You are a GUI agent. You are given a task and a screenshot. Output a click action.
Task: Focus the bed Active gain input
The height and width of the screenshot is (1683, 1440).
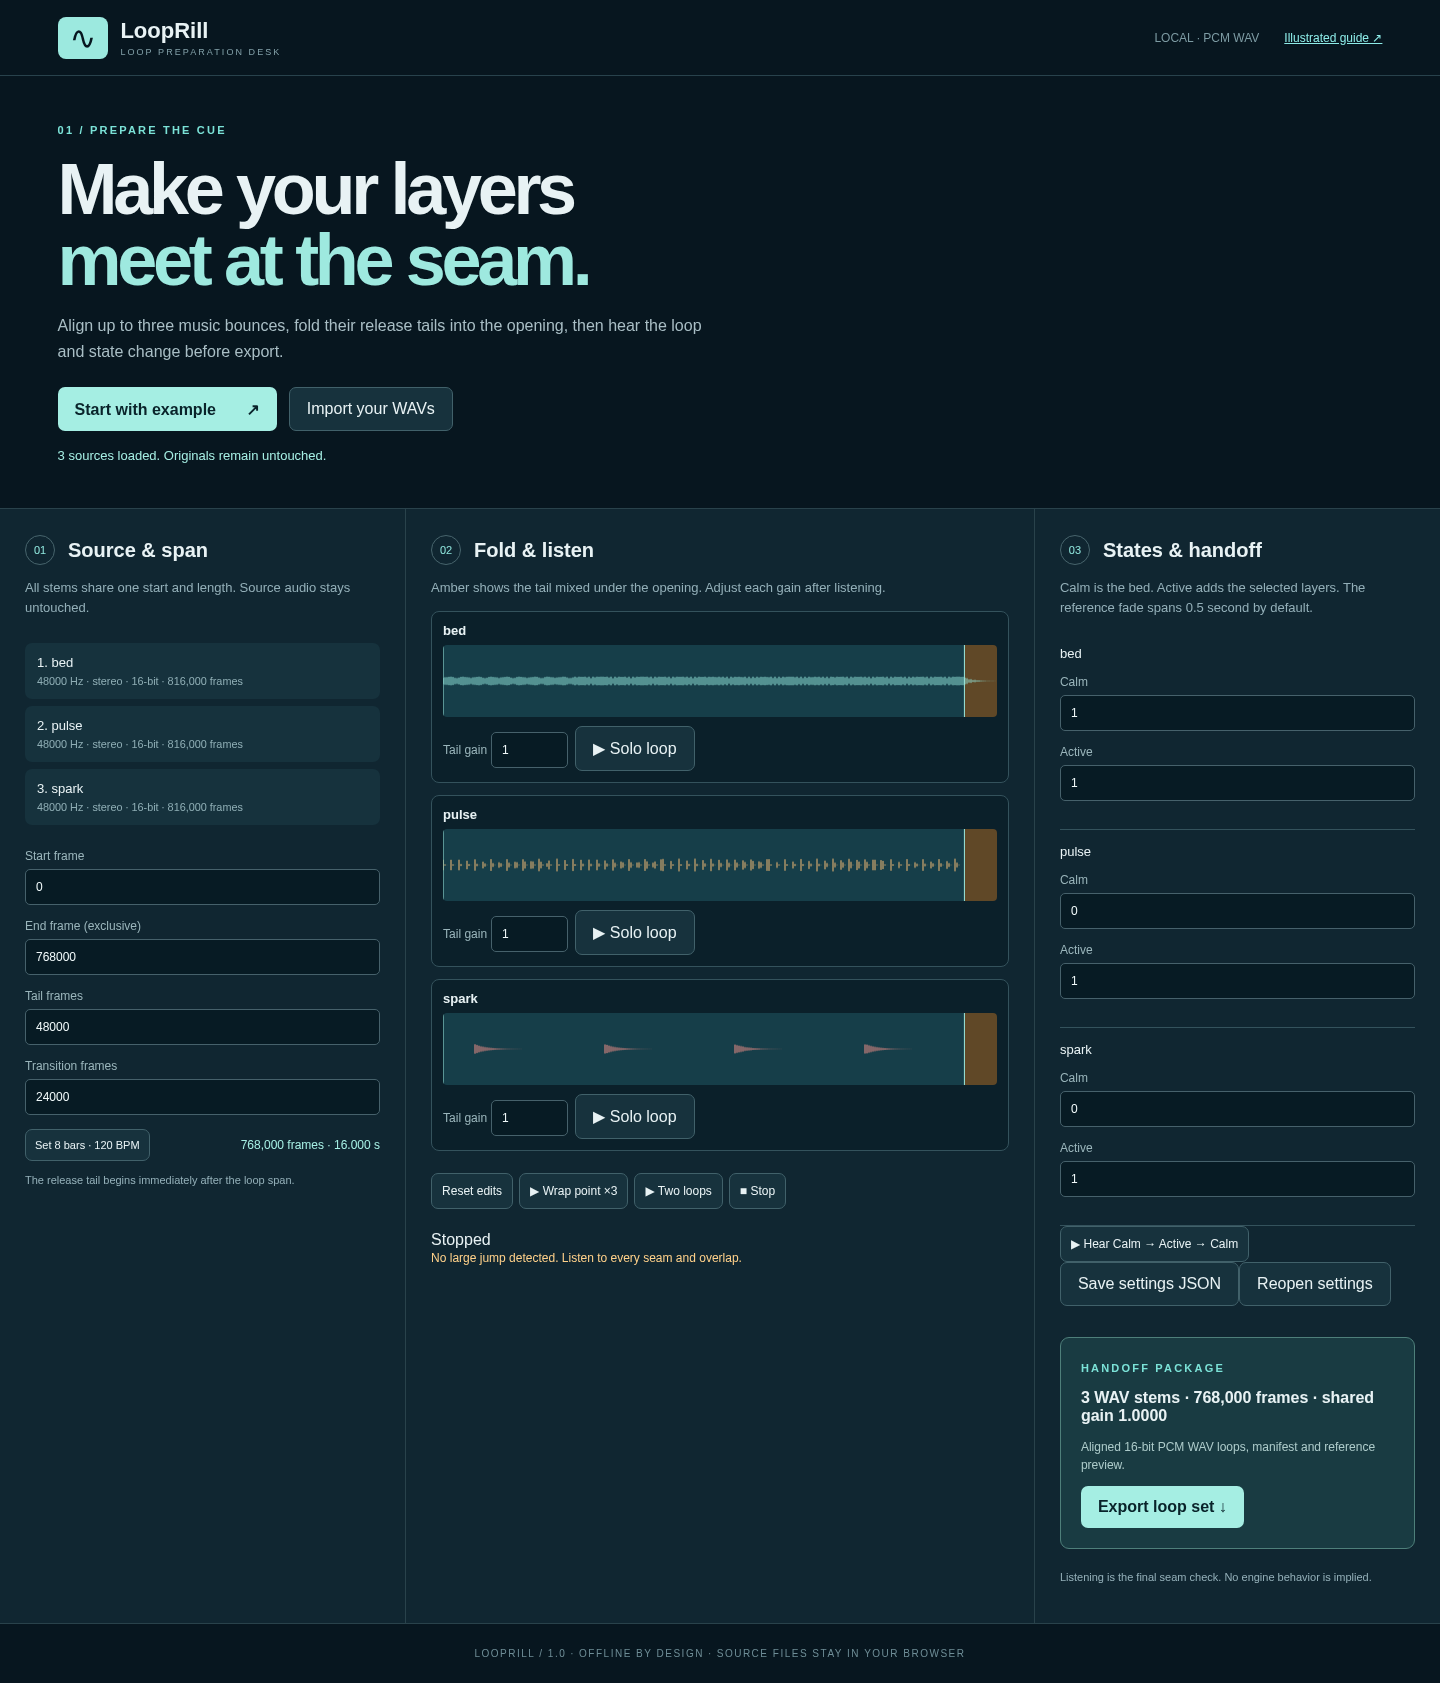point(1237,783)
